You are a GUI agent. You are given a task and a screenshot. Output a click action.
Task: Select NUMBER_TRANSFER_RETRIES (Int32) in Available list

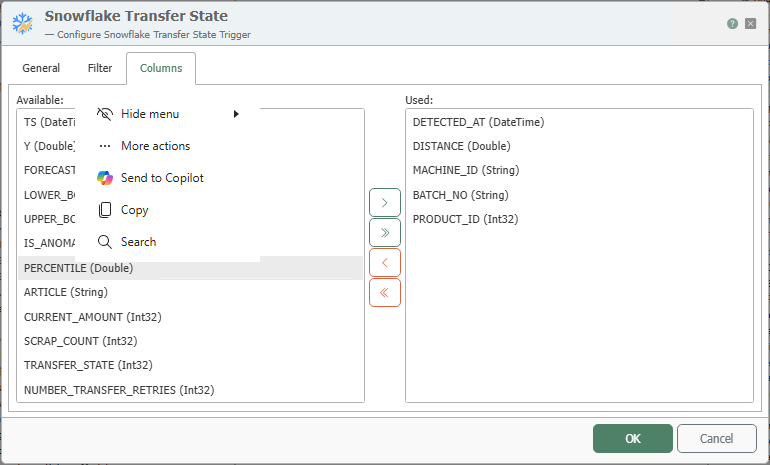pos(191,390)
